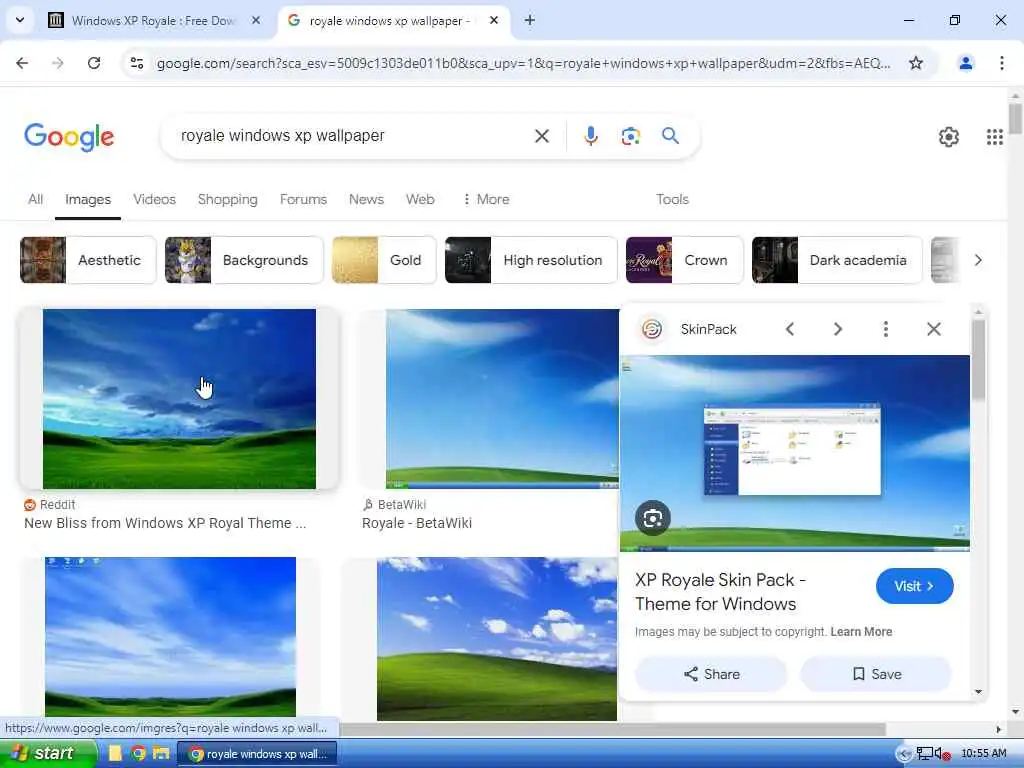Click the volume icon in system tray
1024x768 pixels.
pos(942,754)
